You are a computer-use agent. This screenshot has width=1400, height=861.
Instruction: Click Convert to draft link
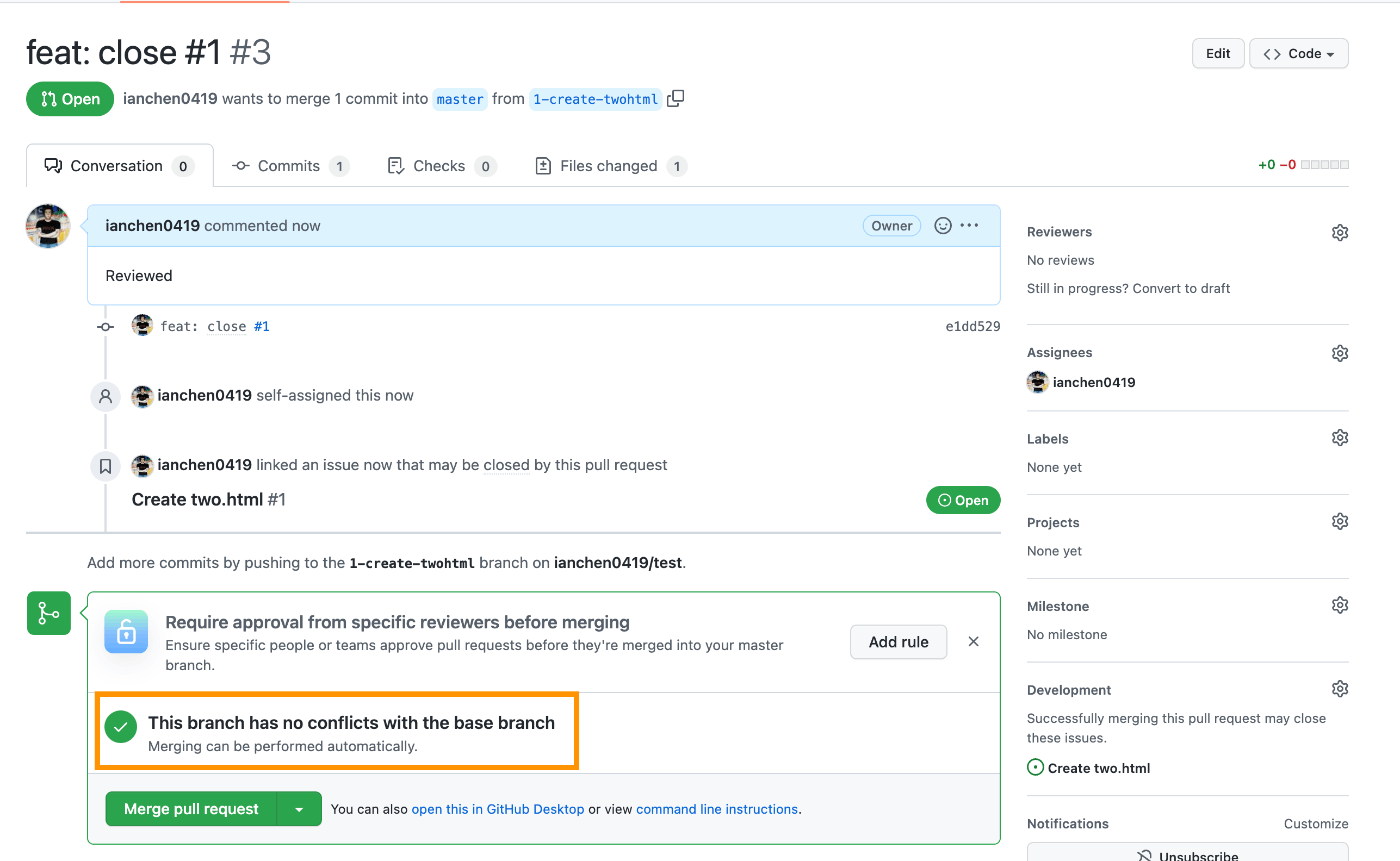1182,288
